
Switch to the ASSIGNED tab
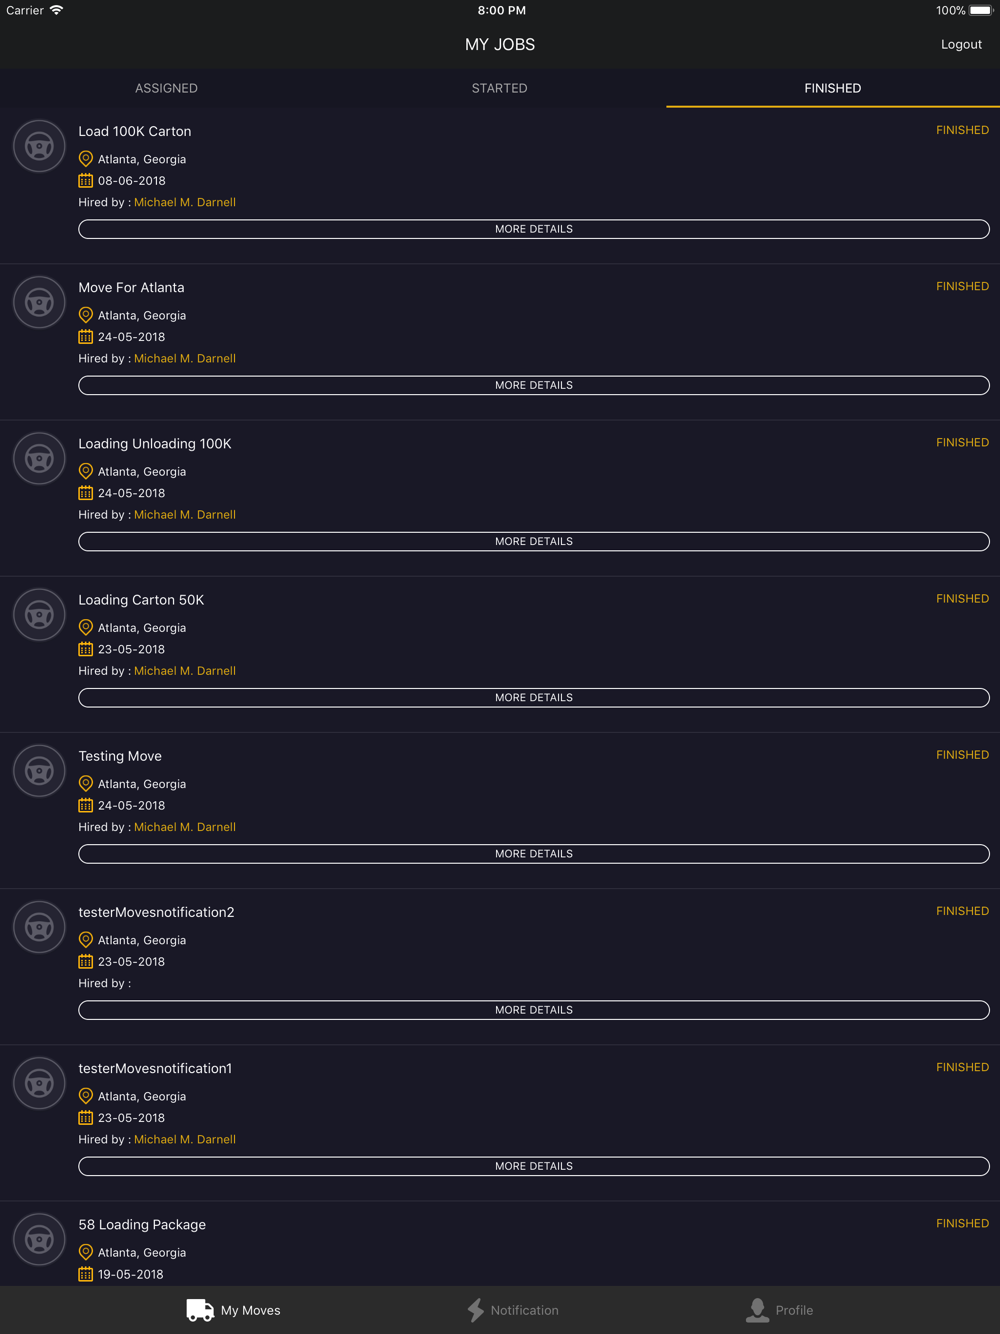click(x=166, y=88)
